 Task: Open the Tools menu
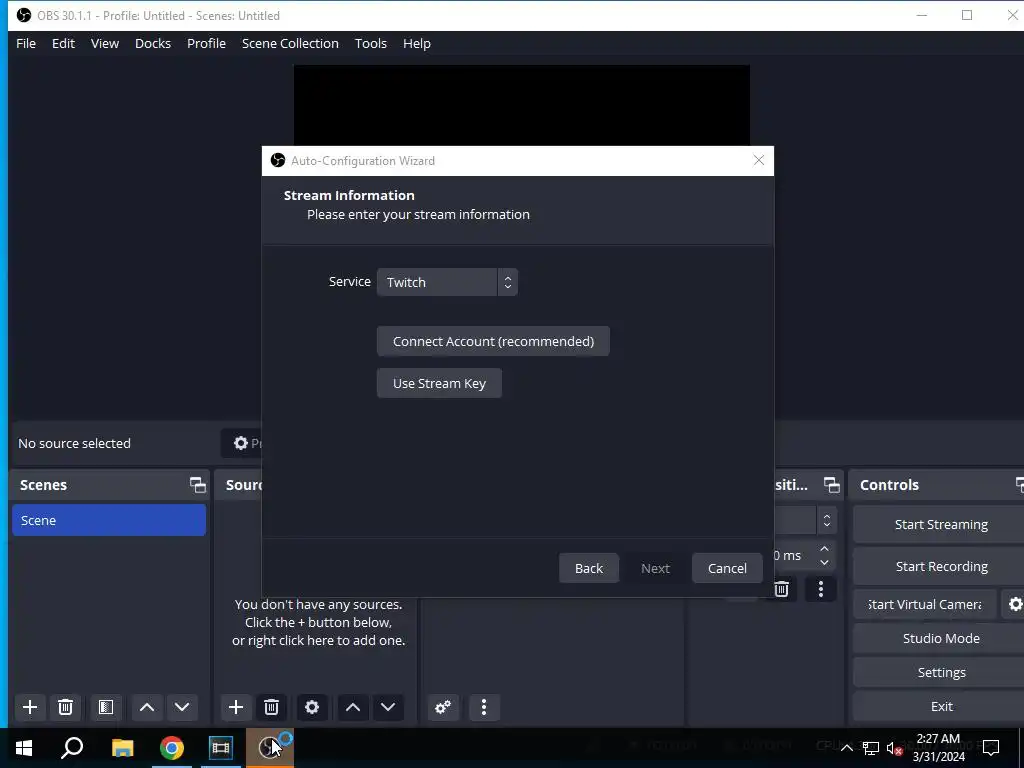pos(371,43)
